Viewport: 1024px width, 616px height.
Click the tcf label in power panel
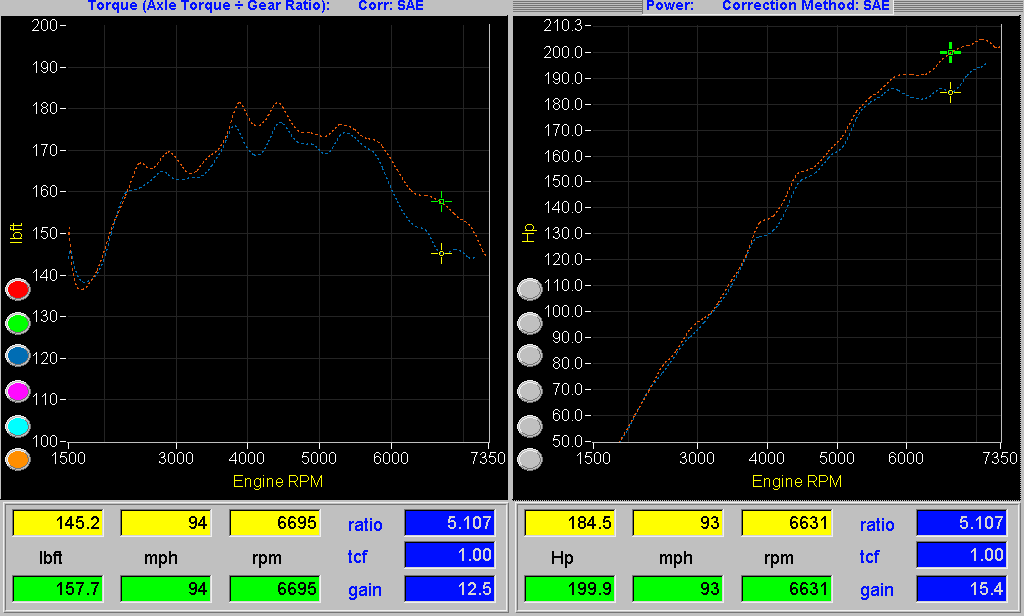(x=869, y=557)
